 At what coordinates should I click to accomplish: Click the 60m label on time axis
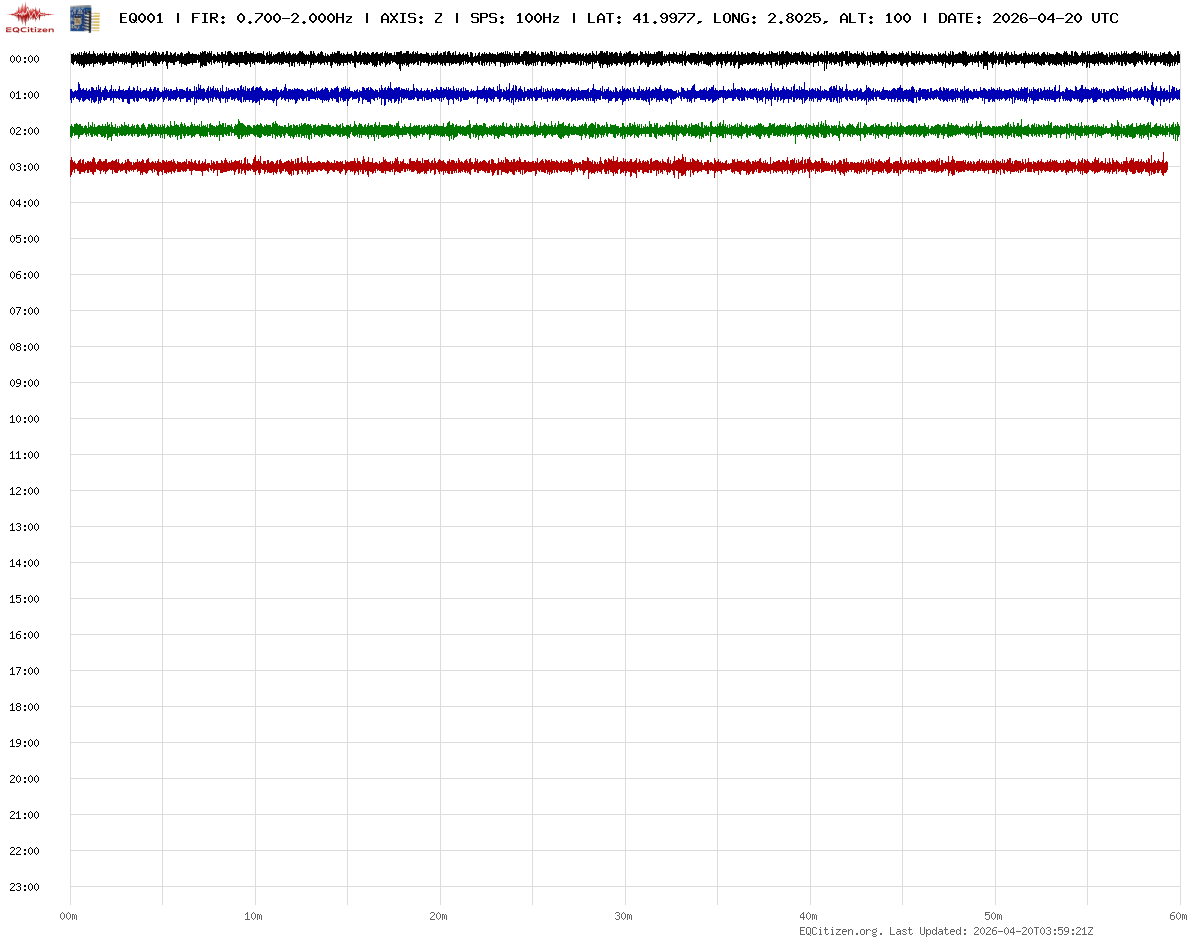tap(1179, 916)
